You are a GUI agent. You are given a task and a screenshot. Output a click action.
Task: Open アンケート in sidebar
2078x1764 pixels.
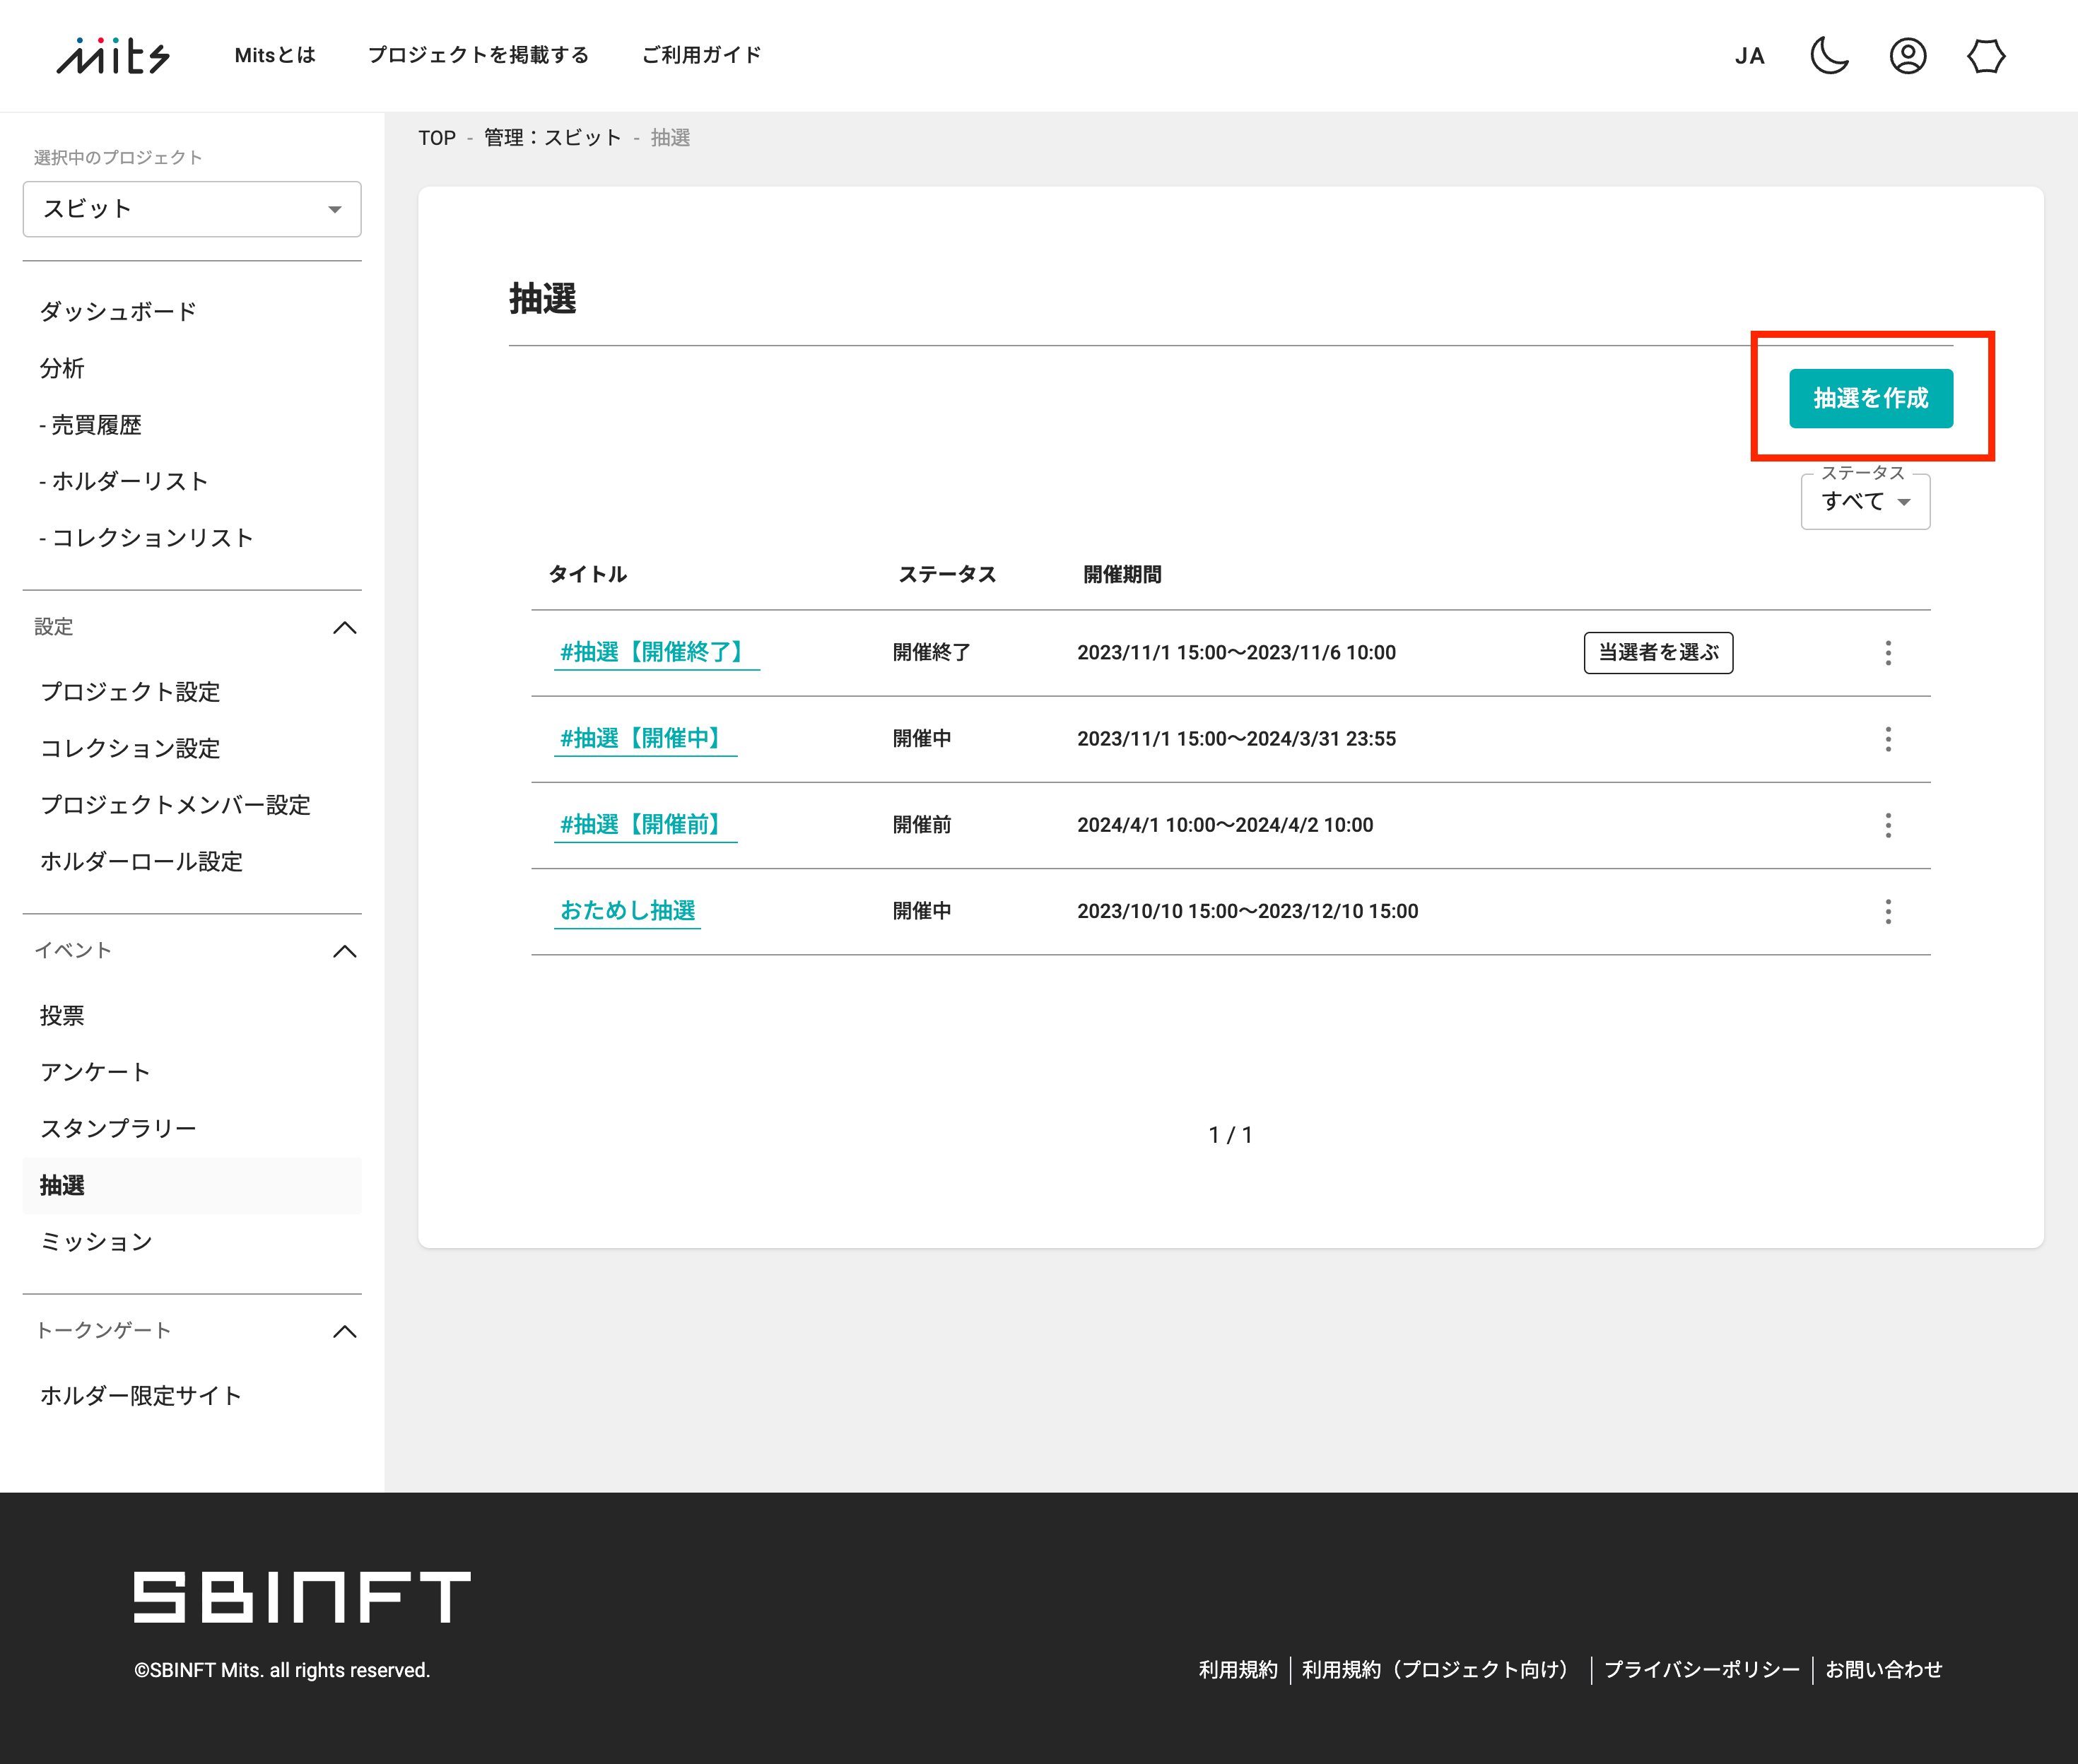pos(95,1072)
